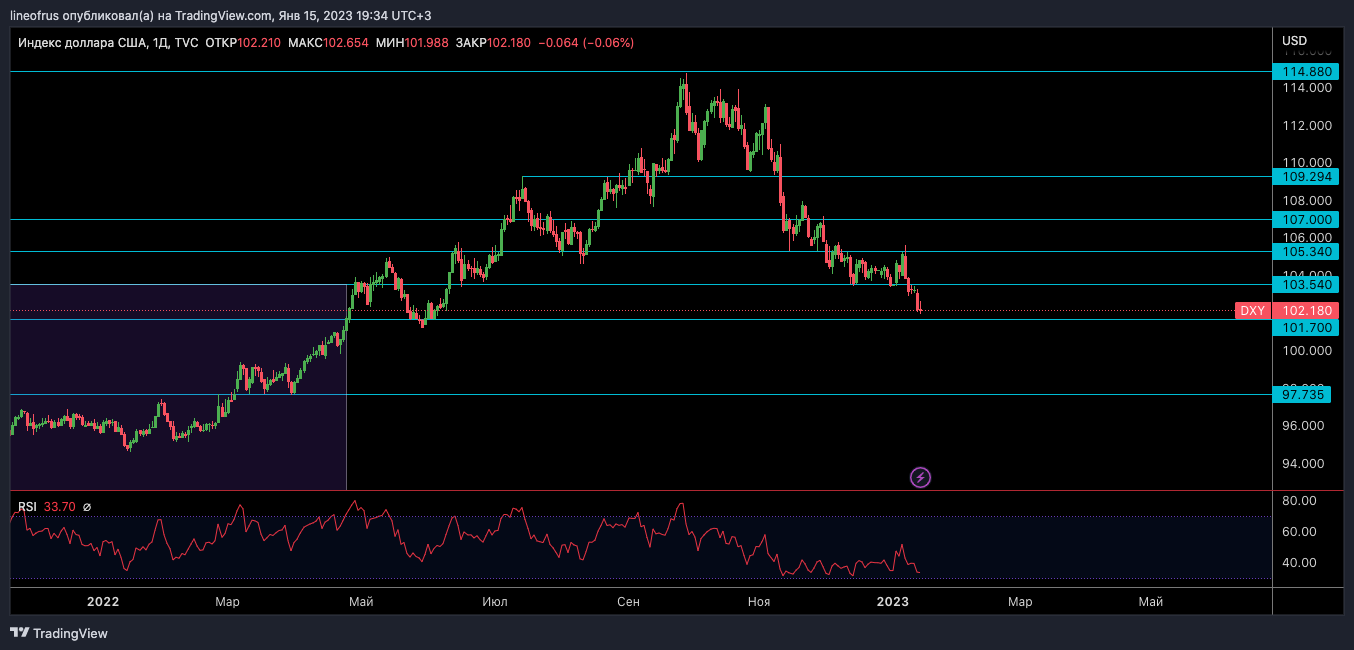Click the TVC exchange text
The image size is (1354, 650).
point(185,43)
